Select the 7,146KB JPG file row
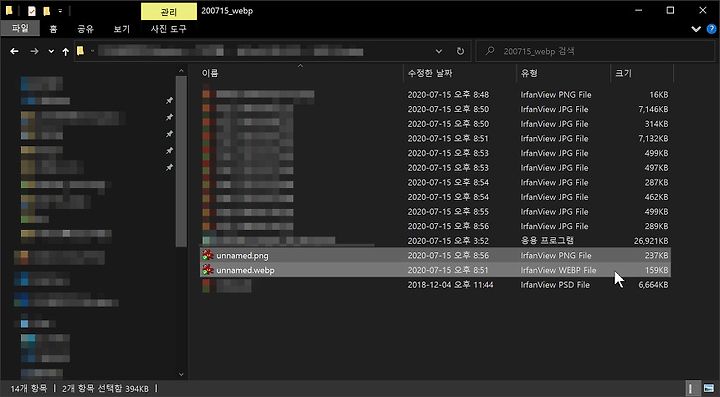The image size is (720, 397). click(x=435, y=109)
